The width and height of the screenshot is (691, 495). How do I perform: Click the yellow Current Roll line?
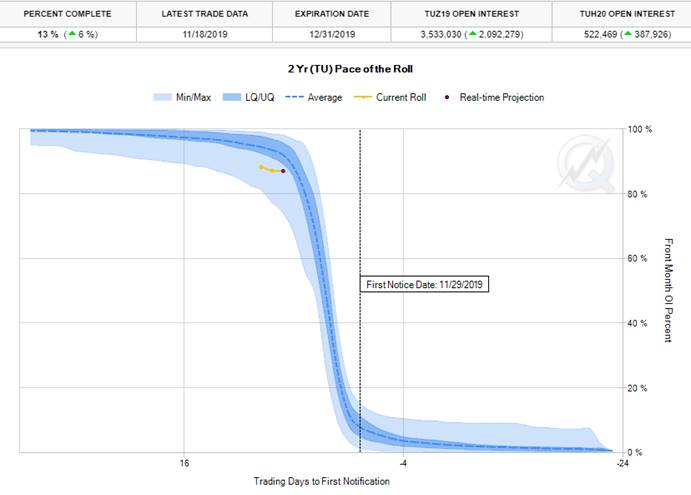(x=266, y=169)
